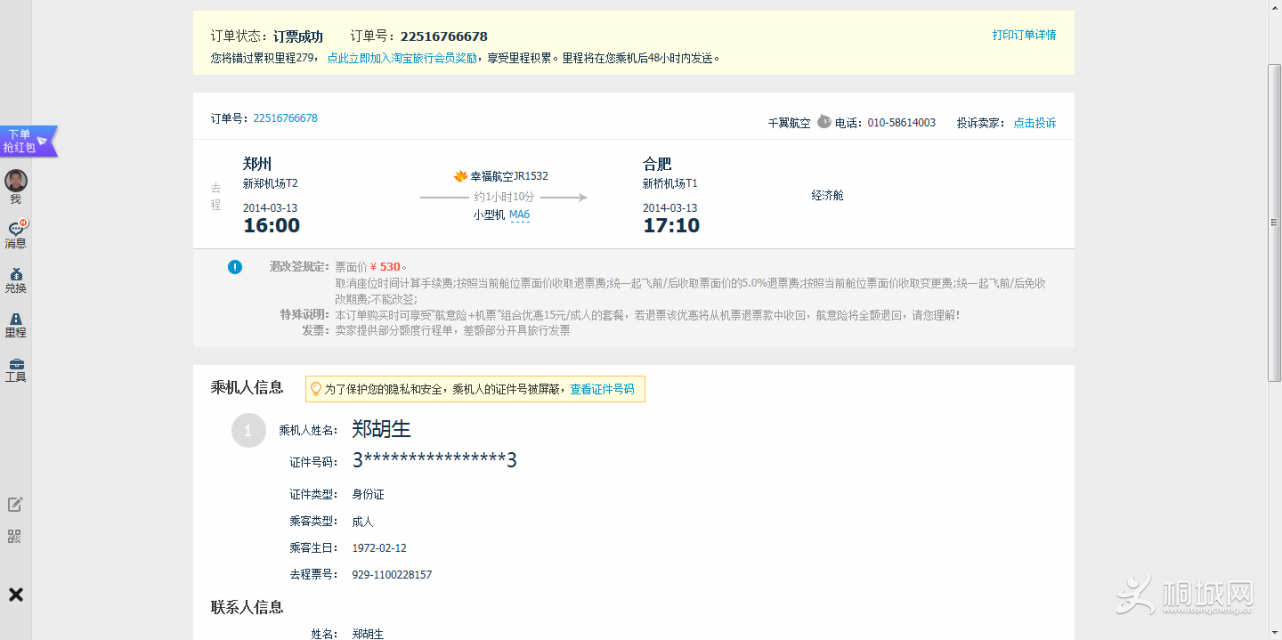Open the 兑换 exchange sidebar icon
The height and width of the screenshot is (640, 1282).
coord(15,279)
